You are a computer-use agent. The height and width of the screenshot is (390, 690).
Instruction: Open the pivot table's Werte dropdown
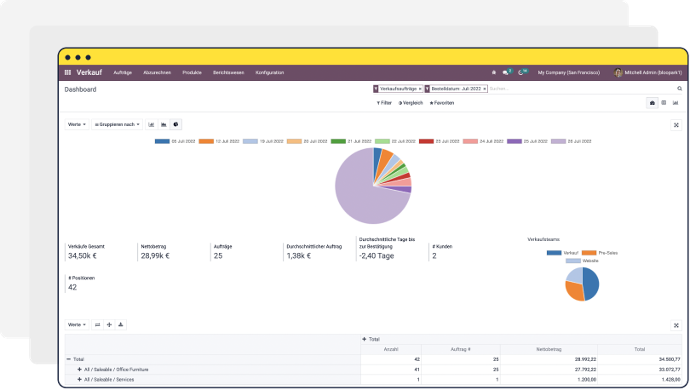coord(77,325)
